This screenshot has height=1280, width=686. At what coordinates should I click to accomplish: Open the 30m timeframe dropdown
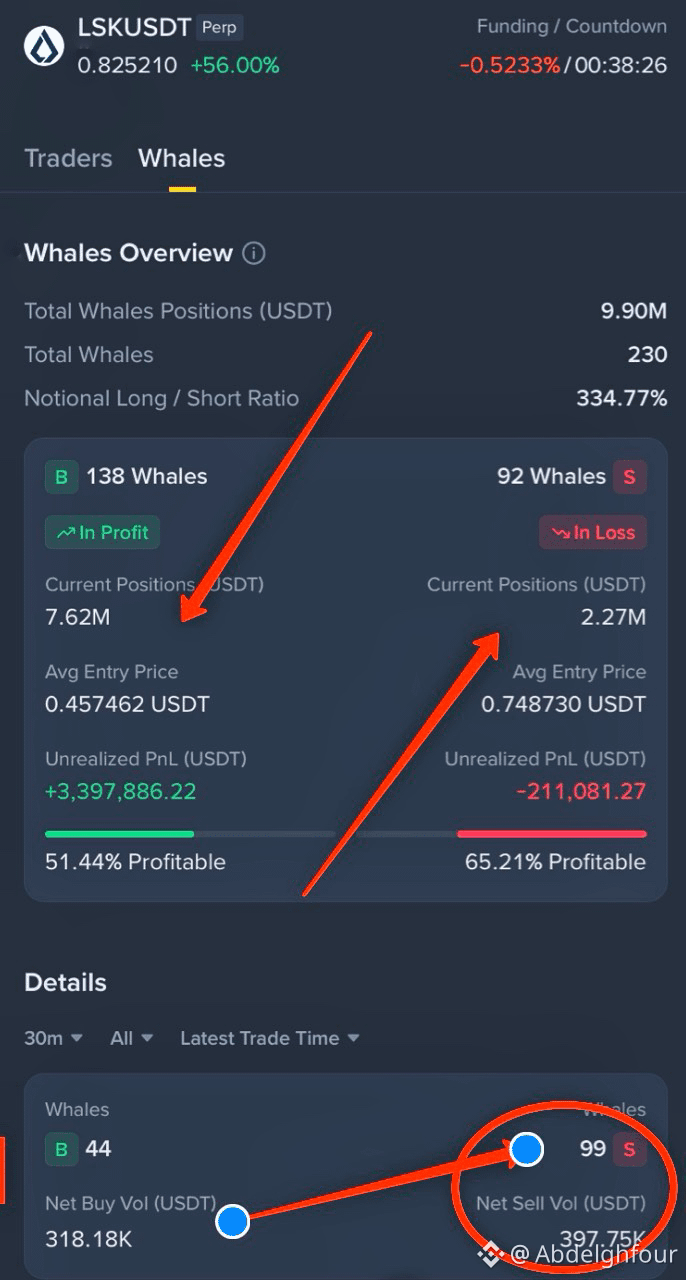[53, 1038]
